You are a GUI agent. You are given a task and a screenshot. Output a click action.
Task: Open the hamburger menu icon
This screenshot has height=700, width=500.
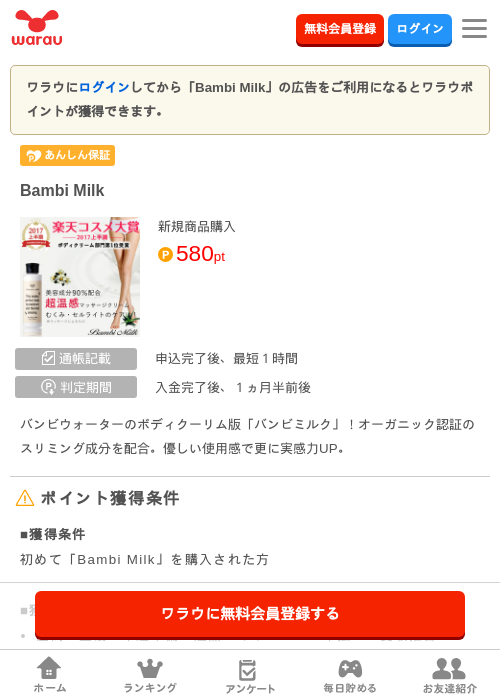[474, 28]
